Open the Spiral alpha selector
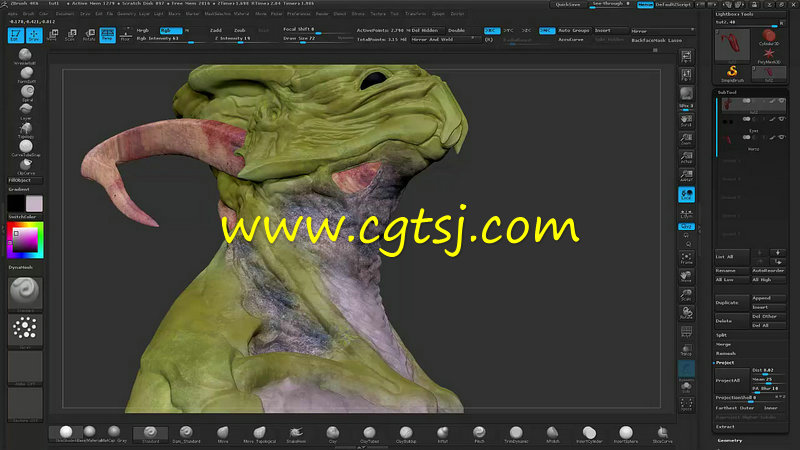The image size is (800, 450). pos(27,93)
